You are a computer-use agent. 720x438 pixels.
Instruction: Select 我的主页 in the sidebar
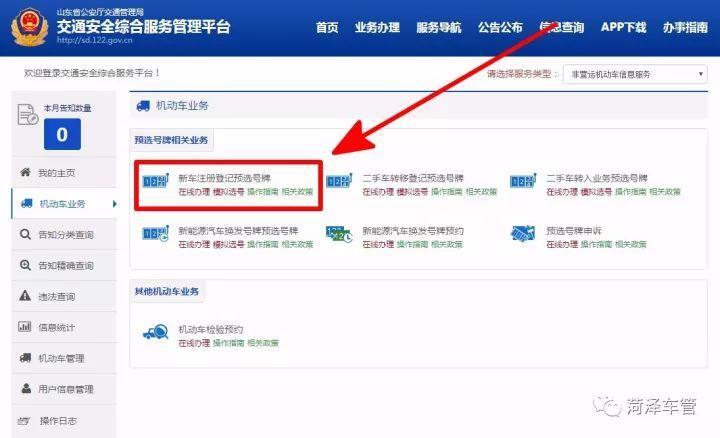point(57,173)
